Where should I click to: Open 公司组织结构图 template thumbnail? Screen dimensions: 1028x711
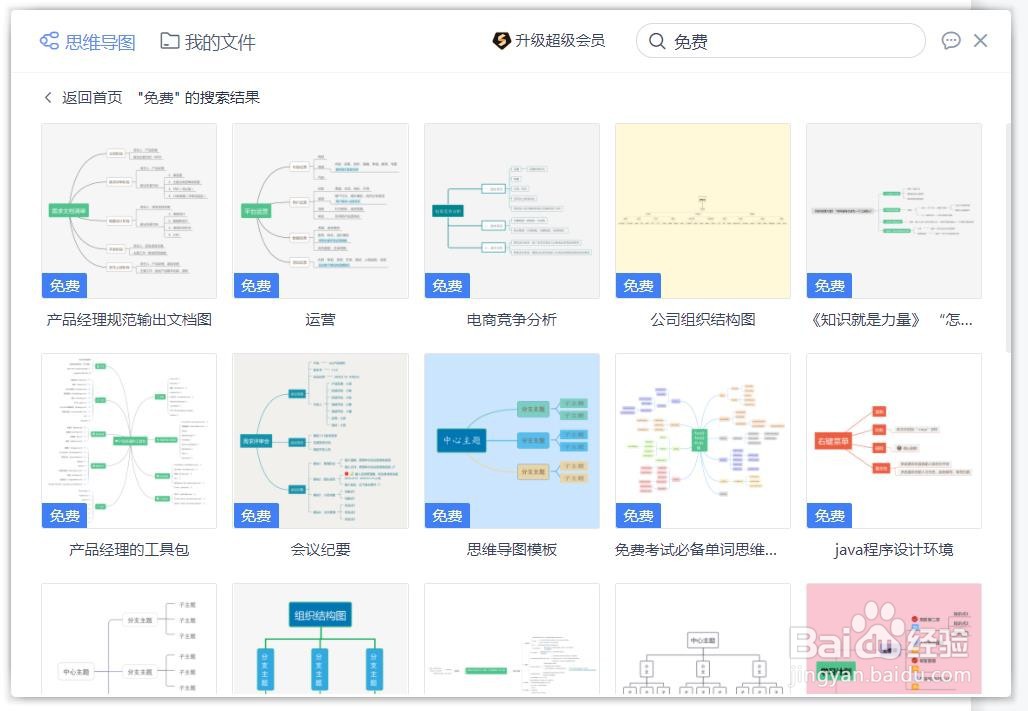(x=703, y=211)
